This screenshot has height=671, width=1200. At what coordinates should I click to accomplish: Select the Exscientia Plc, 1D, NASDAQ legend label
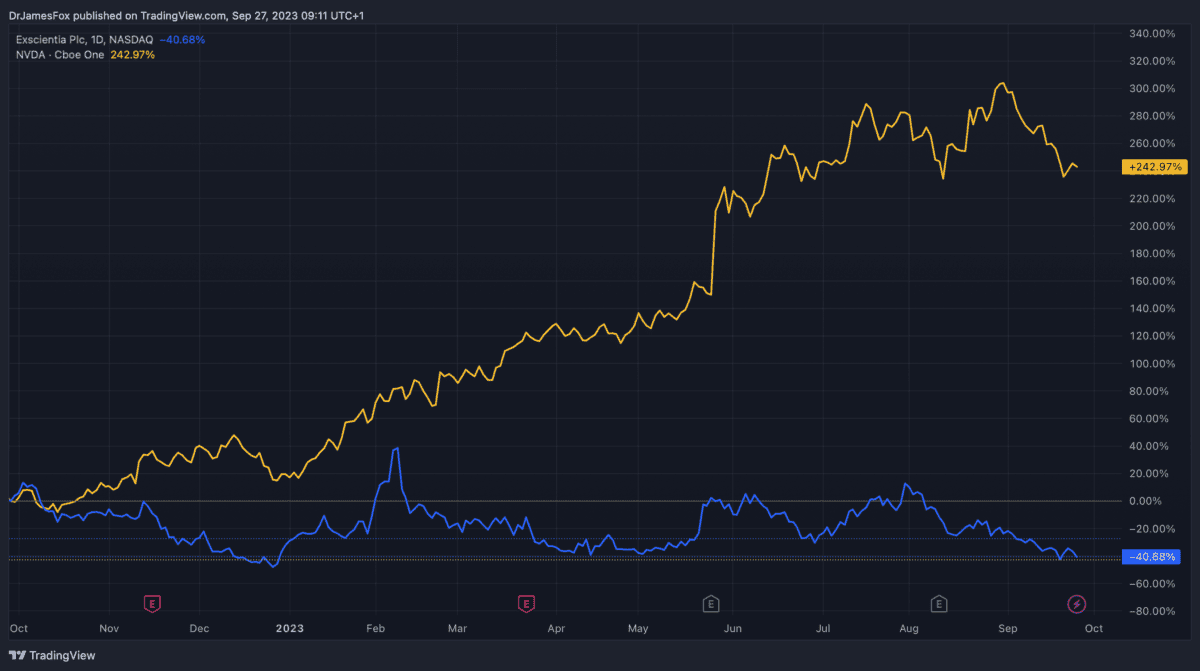[x=84, y=39]
